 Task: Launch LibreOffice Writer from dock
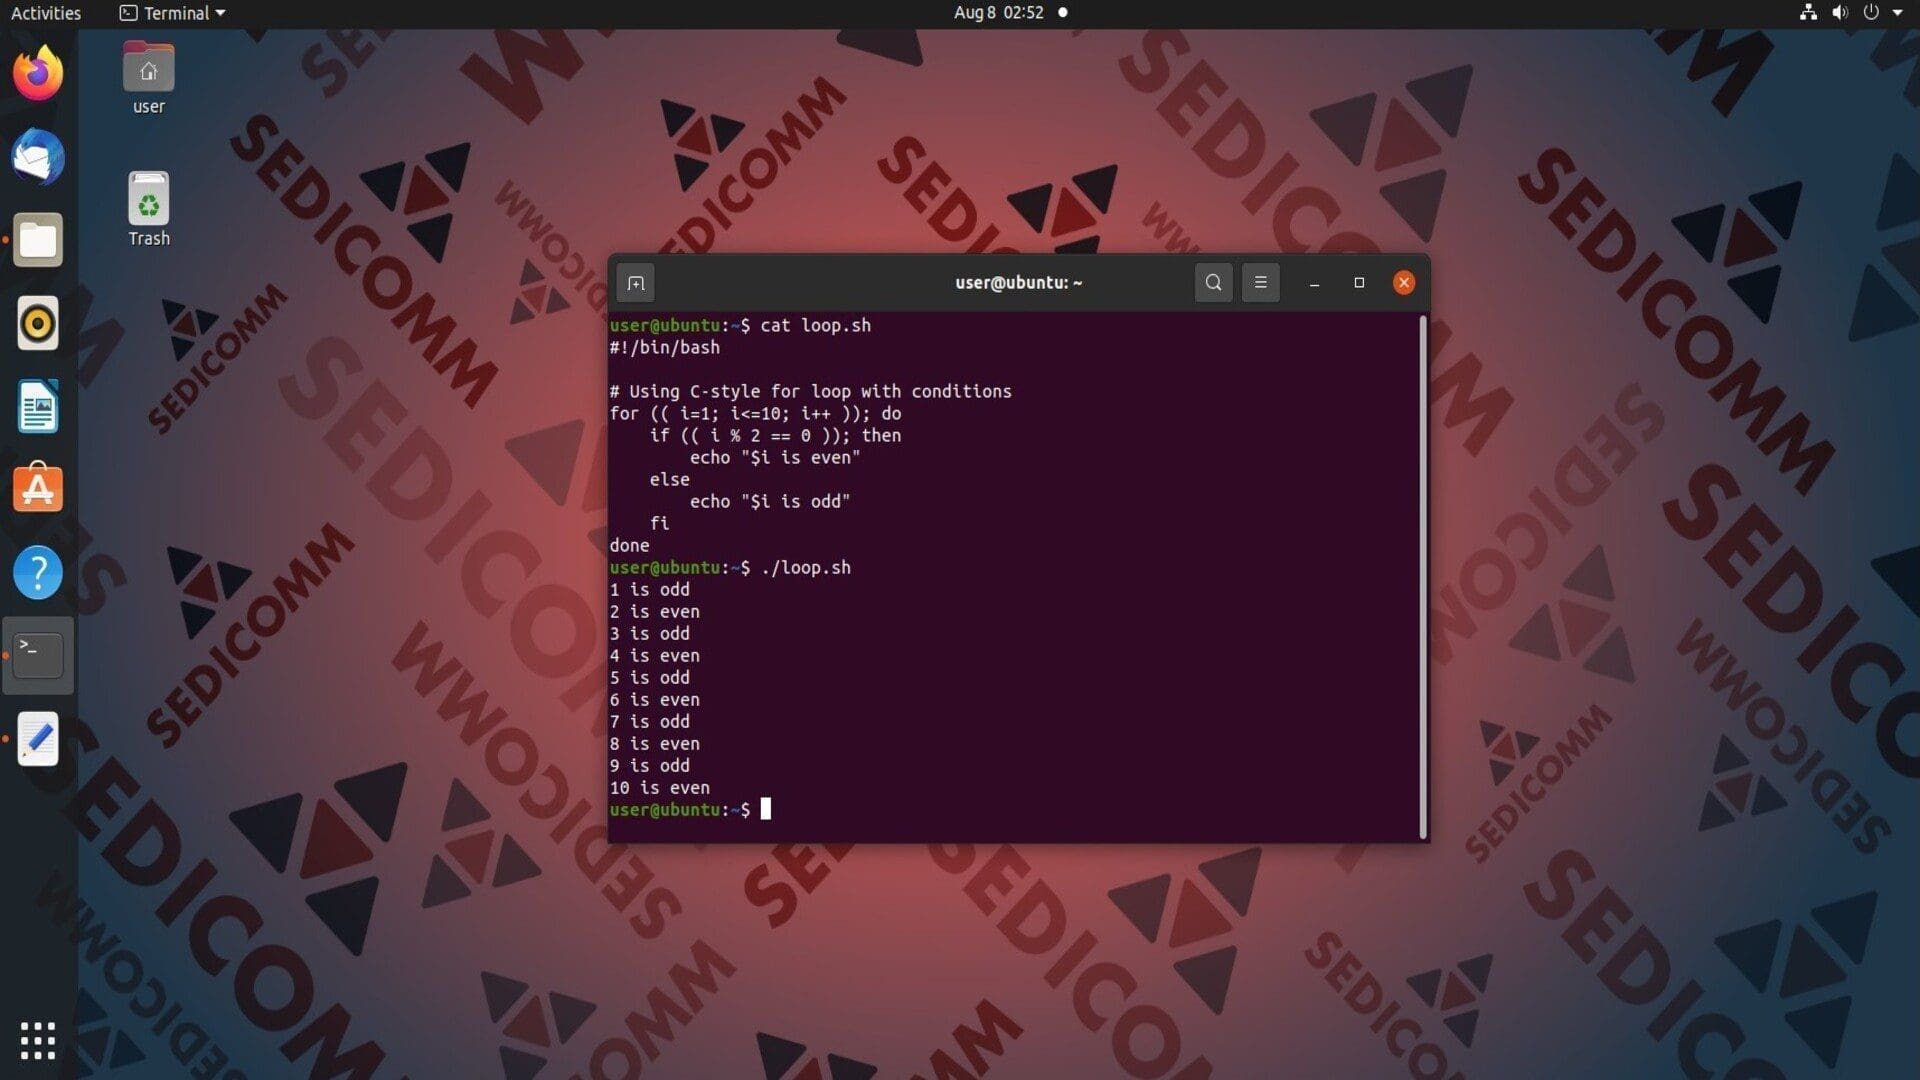38,407
